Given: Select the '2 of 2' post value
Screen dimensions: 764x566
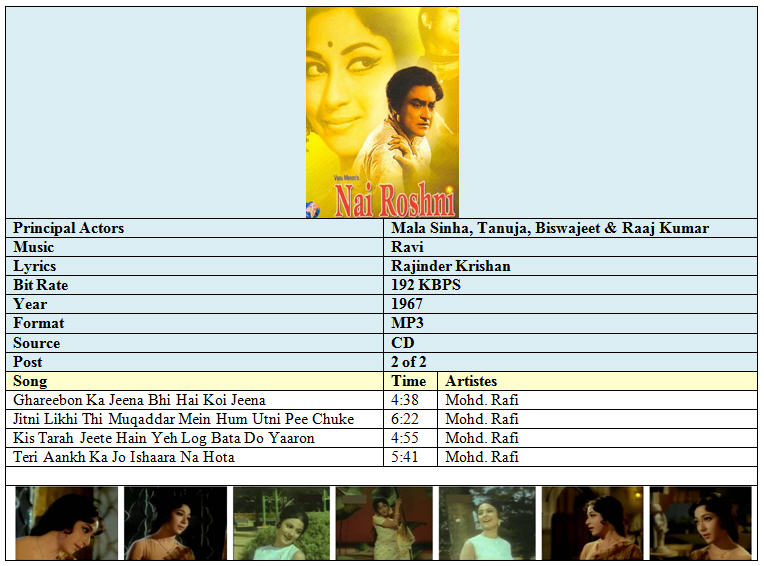Looking at the screenshot, I should pyautogui.click(x=408, y=362).
